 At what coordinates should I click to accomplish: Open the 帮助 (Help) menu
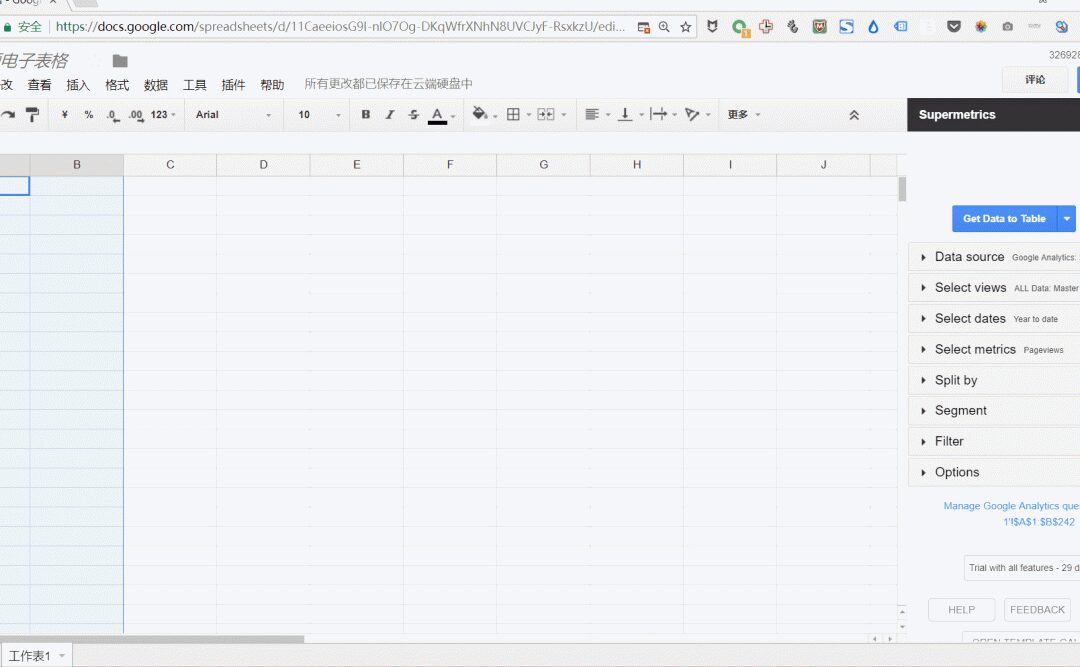coord(272,85)
